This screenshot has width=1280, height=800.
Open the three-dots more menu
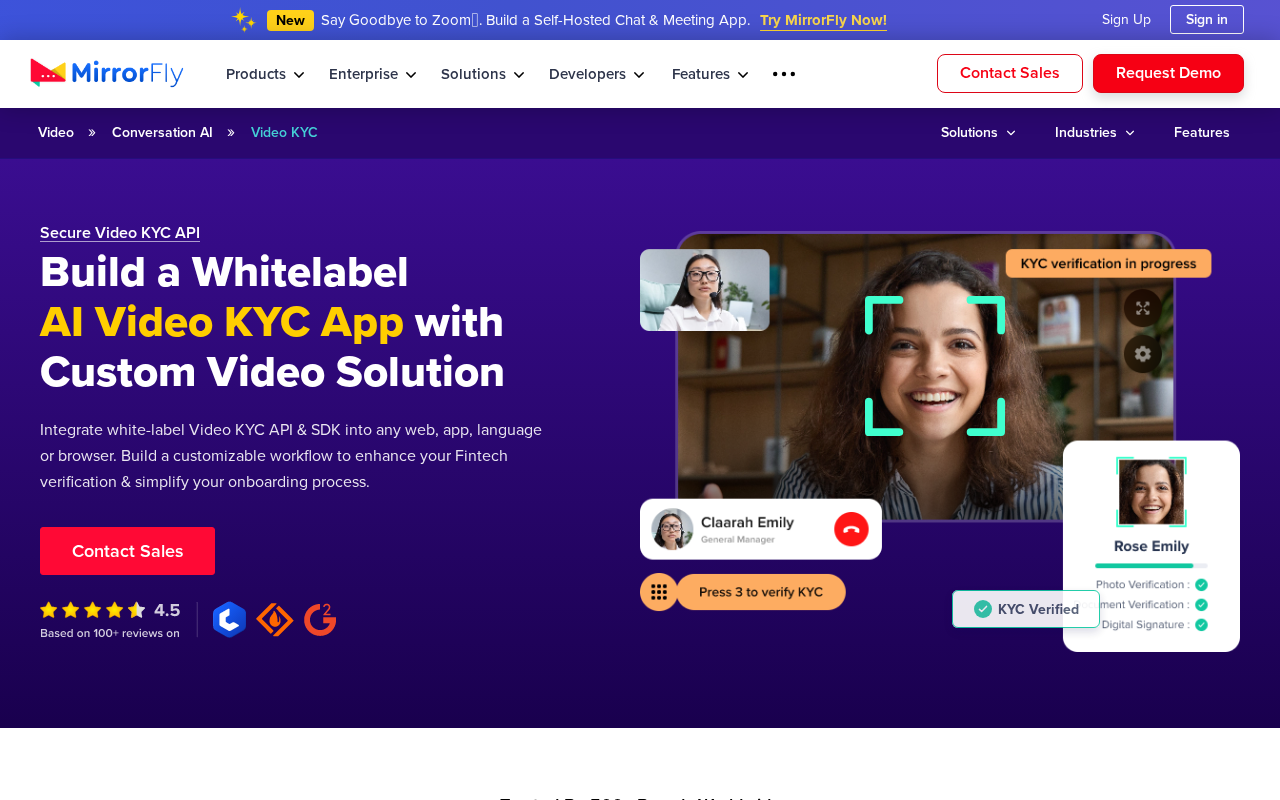pyautogui.click(x=784, y=74)
